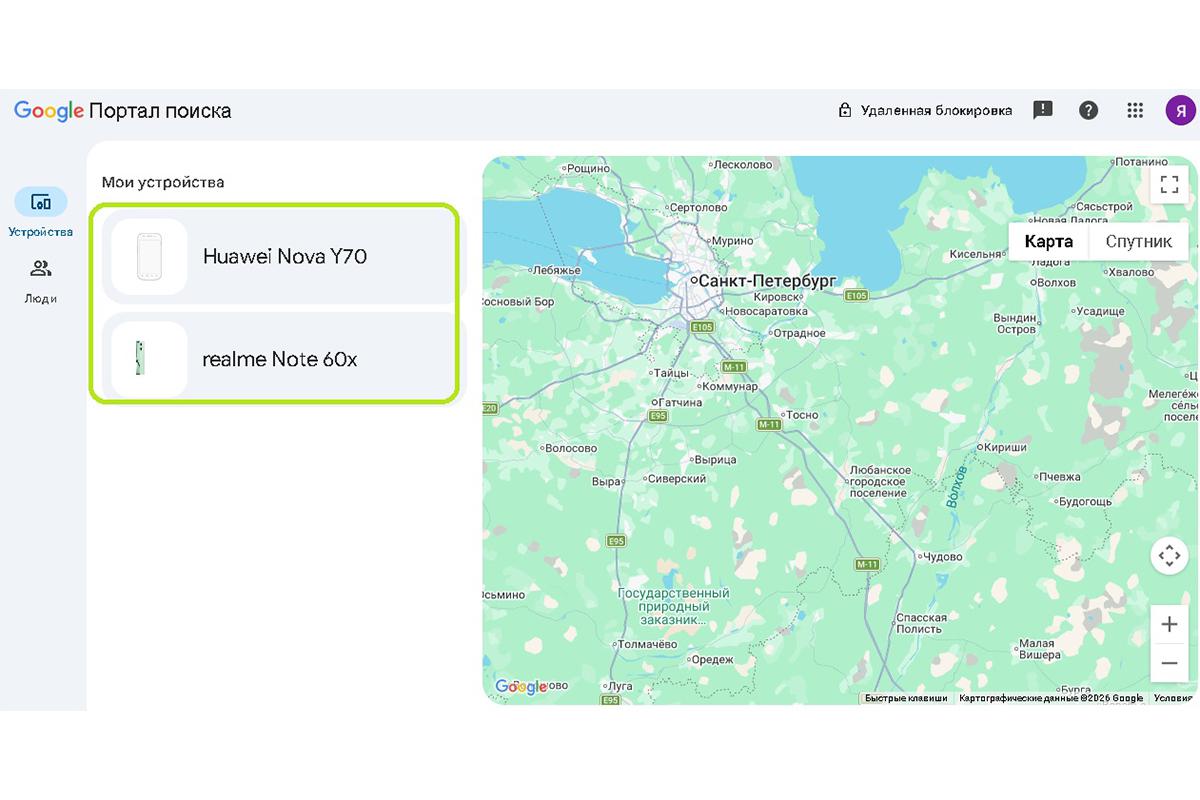Click the Huawei Nova Y70 phone thumbnail

[149, 257]
